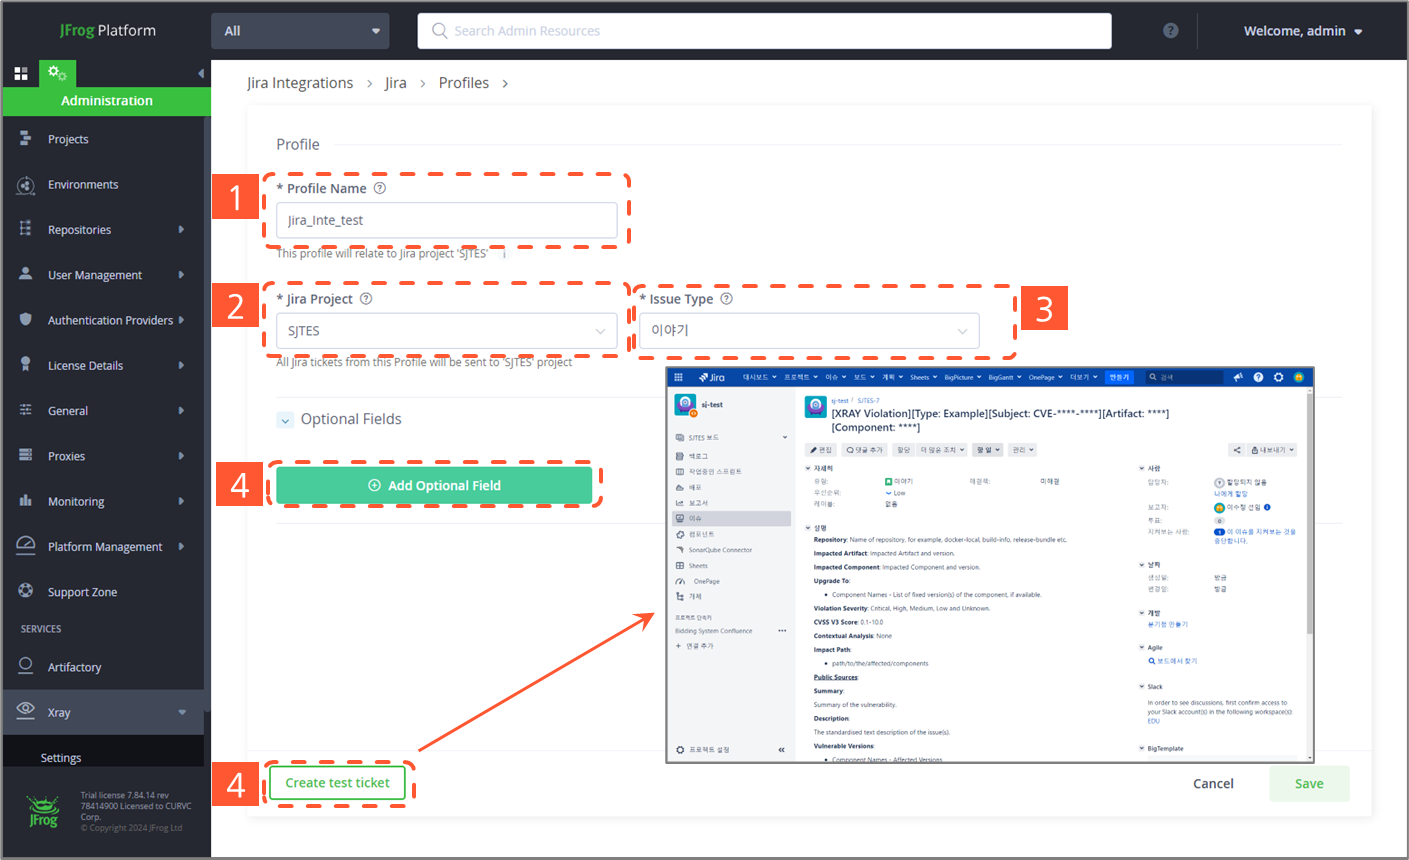This screenshot has height=860, width=1409.
Task: Expand the Repositories submenu arrow
Action: pyautogui.click(x=181, y=229)
